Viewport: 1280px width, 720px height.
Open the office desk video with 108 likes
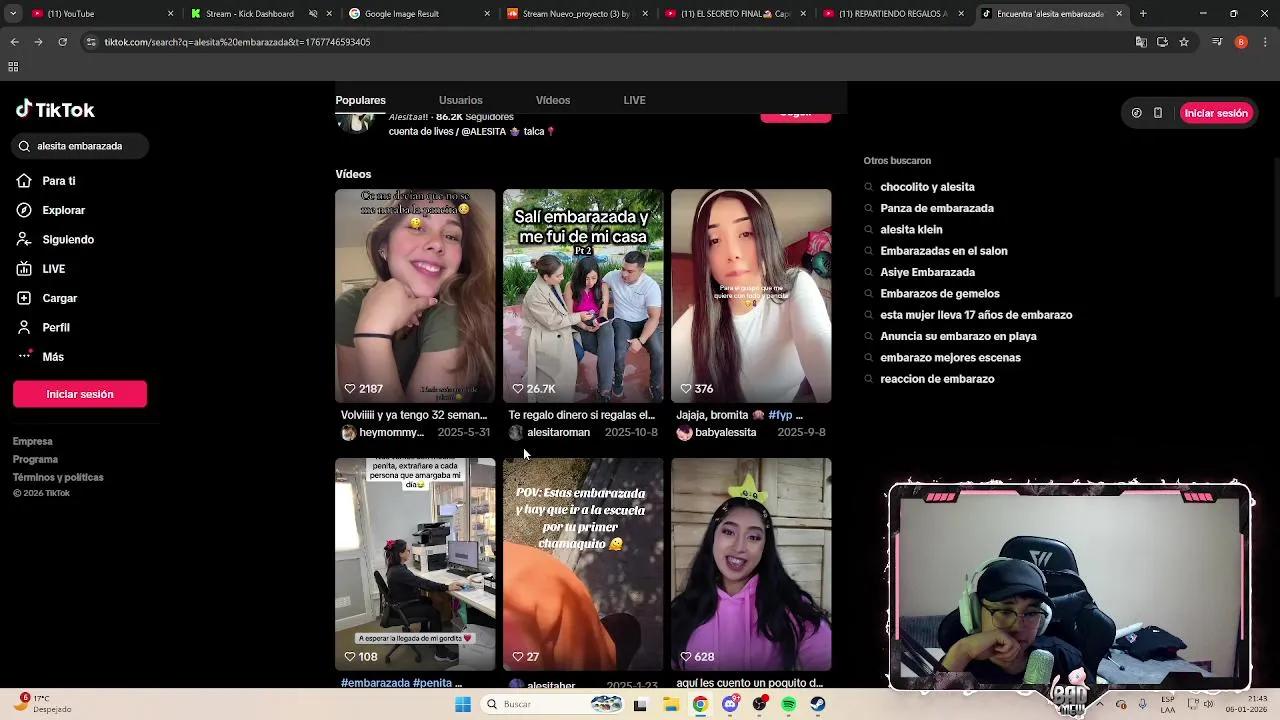[415, 564]
